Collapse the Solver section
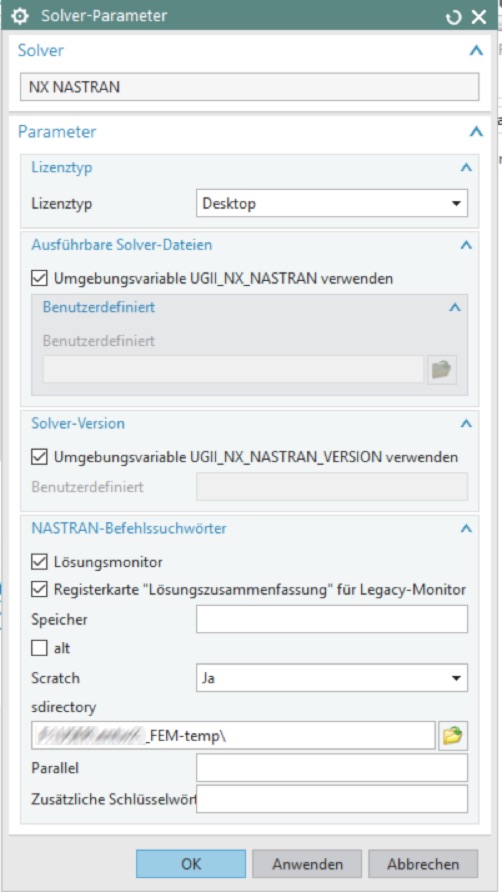This screenshot has height=892, width=502. [476, 51]
